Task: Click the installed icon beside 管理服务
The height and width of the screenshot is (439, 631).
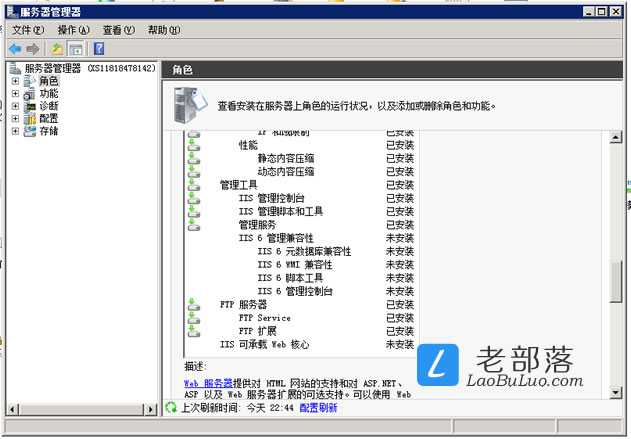Action: 194,225
